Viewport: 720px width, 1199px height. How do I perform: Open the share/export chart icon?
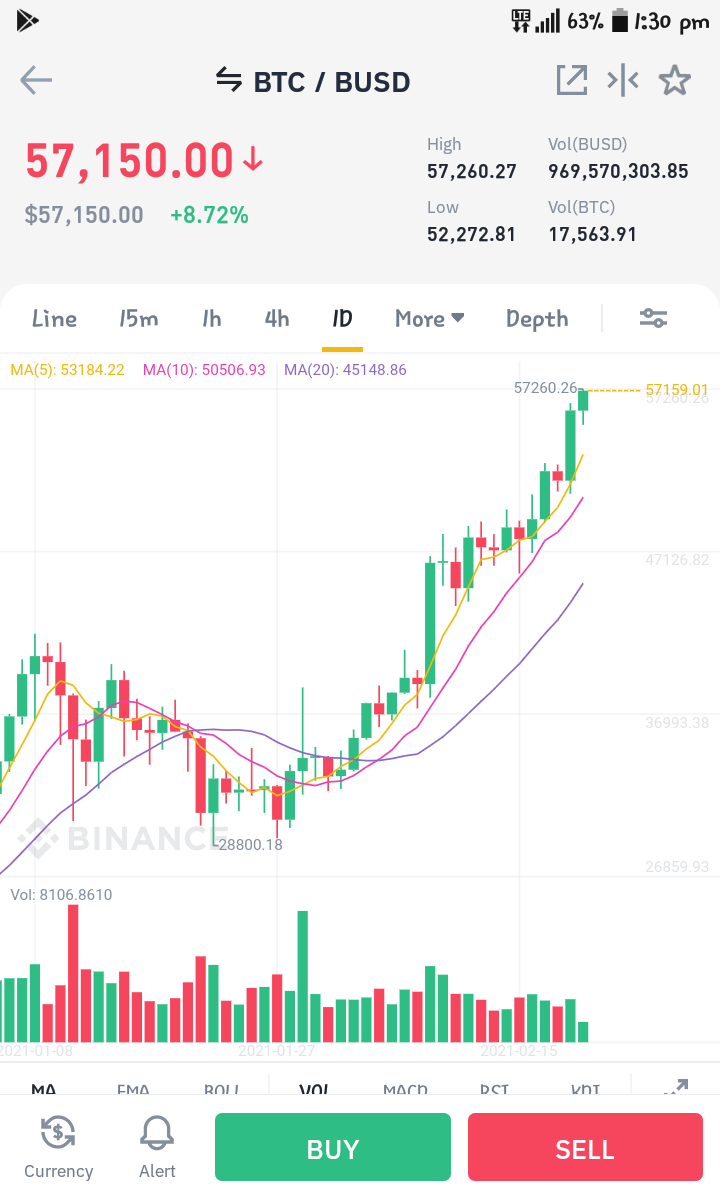pyautogui.click(x=572, y=80)
